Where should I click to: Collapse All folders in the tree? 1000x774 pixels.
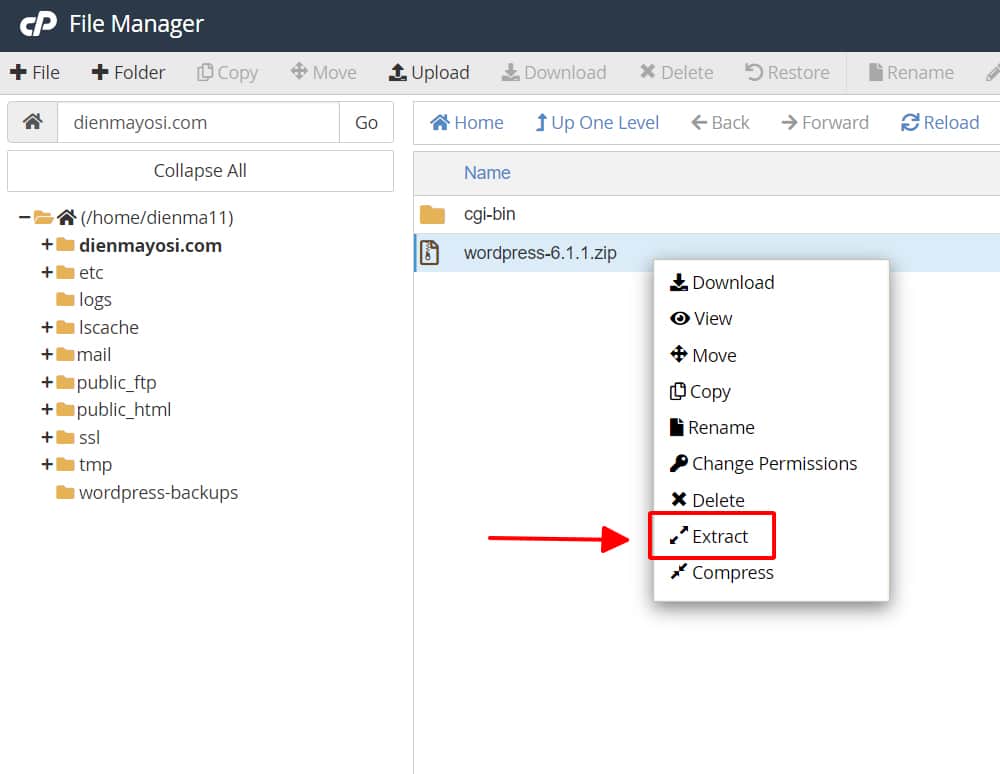coord(200,171)
